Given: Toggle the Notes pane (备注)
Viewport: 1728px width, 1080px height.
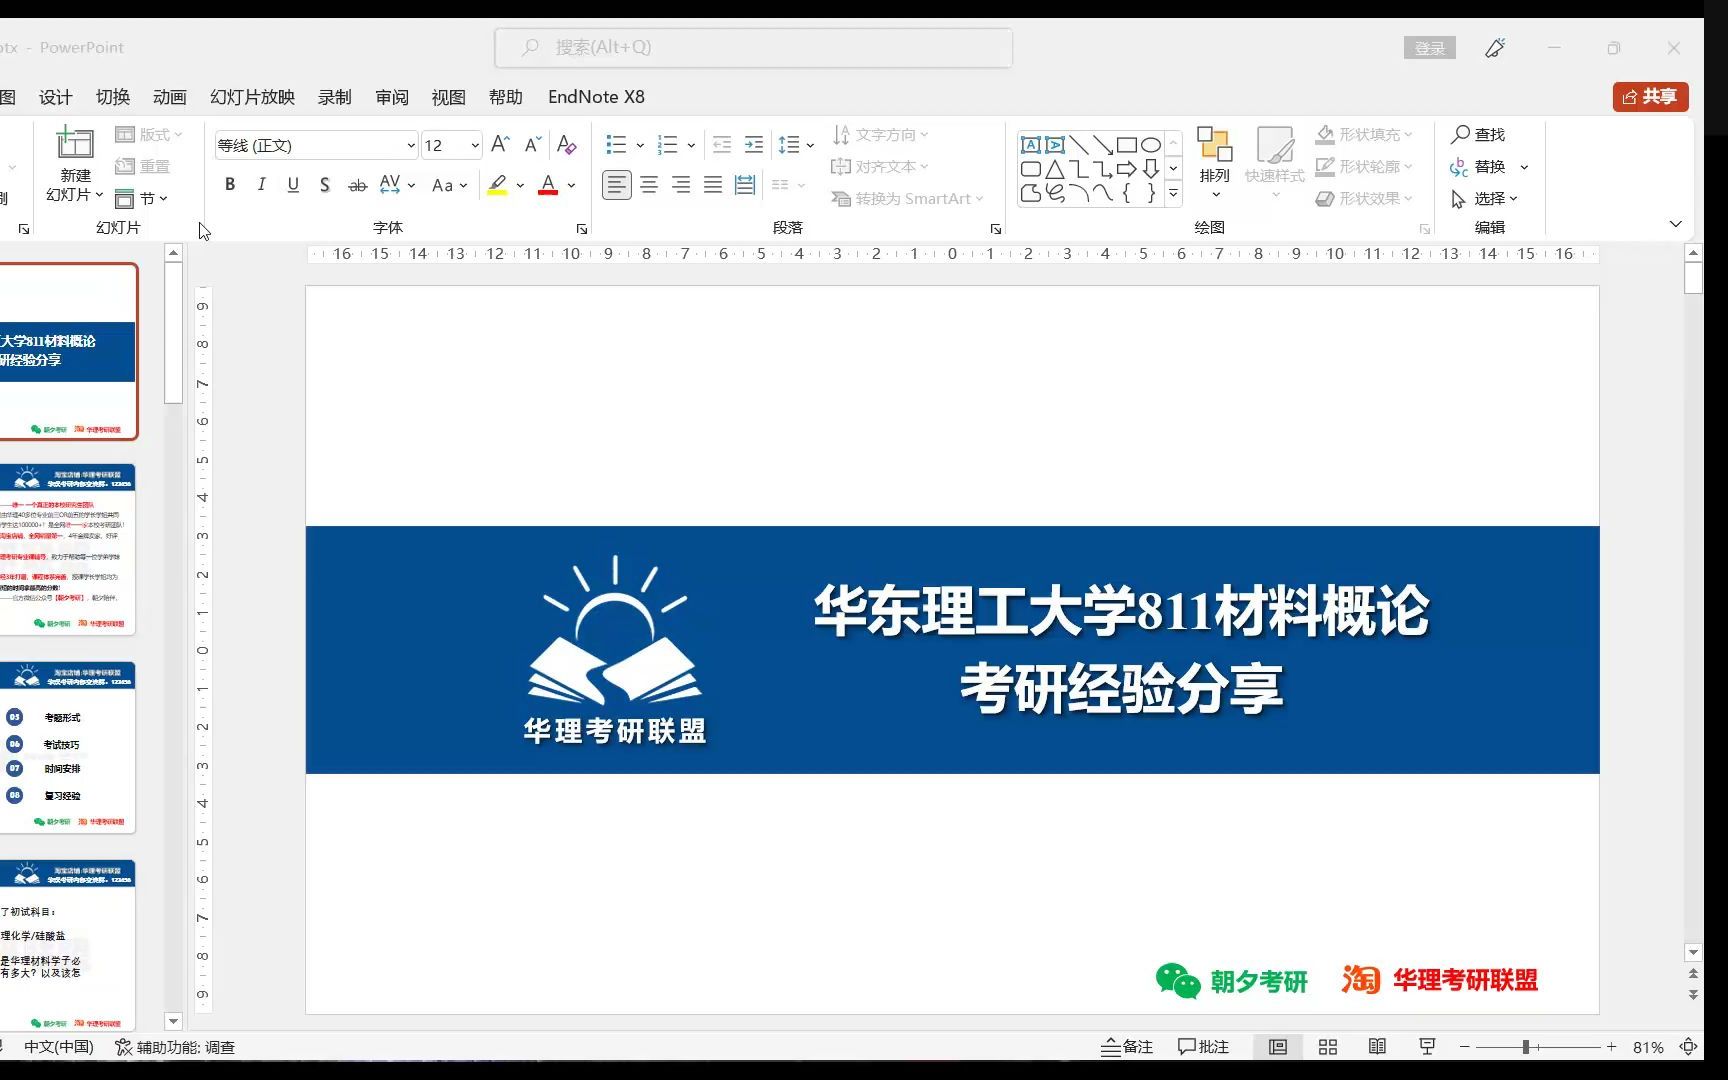Looking at the screenshot, I should 1127,1047.
